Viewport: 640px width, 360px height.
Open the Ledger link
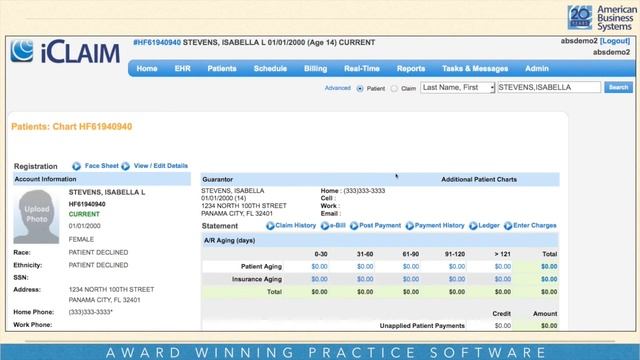[489, 225]
